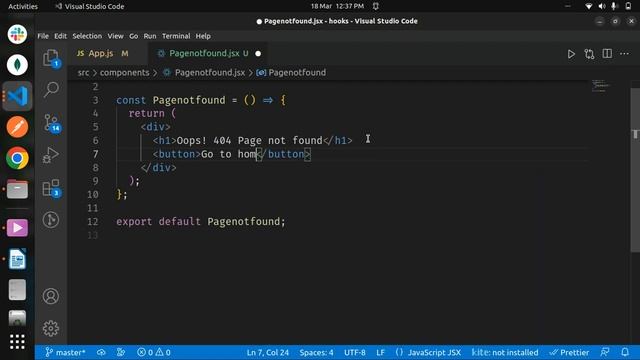Open the Accounts icon in activity bar
This screenshot has width=640, height=360.
pyautogui.click(x=51, y=296)
